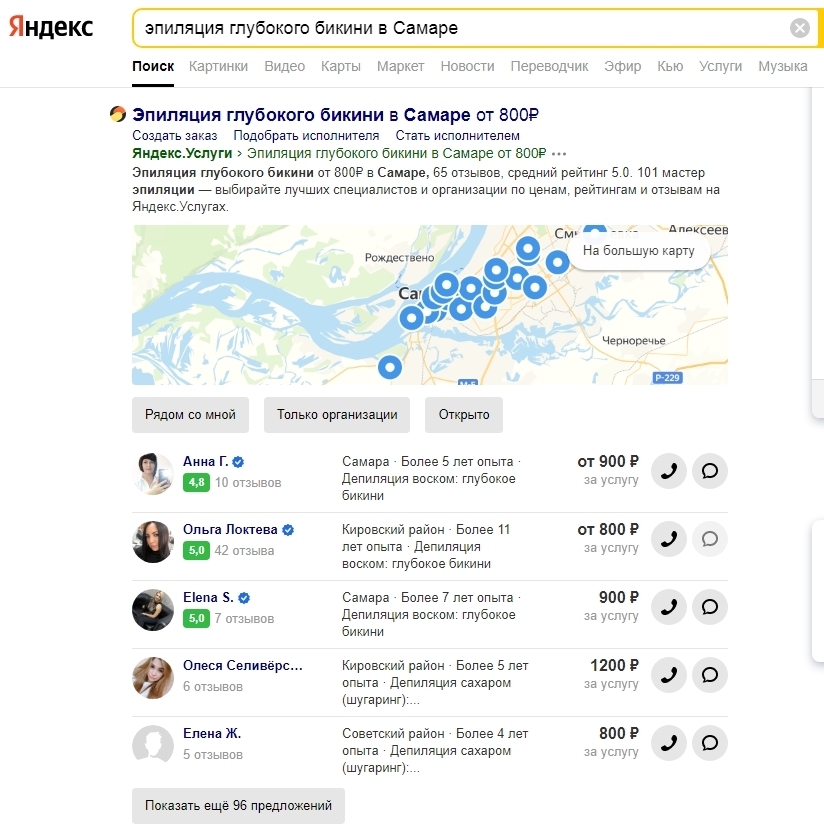The width and height of the screenshot is (824, 835).
Task: Open chat with Елена Ж.
Action: pyautogui.click(x=710, y=743)
